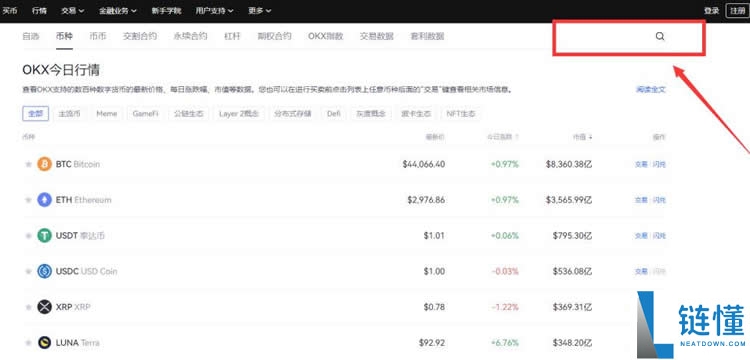Toggle the LUNA favorite star
Viewport: 750px width, 360px height.
[28, 343]
